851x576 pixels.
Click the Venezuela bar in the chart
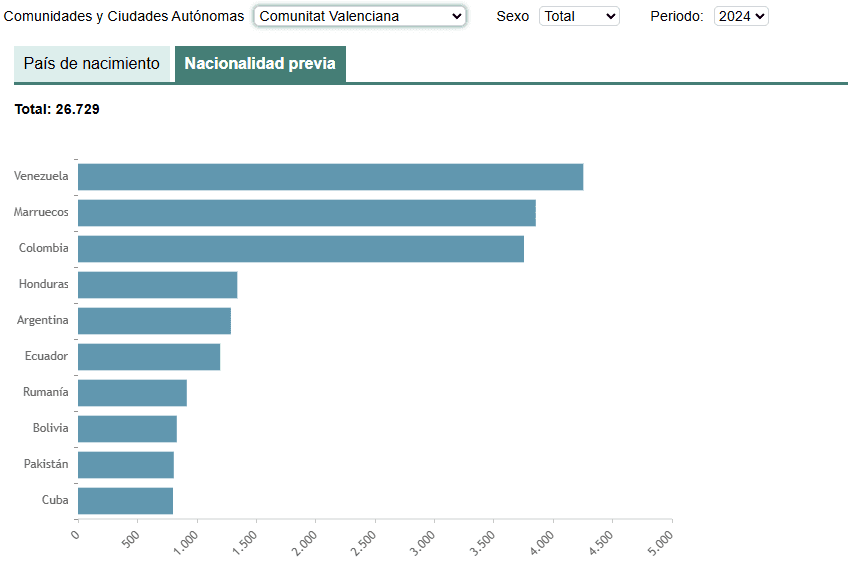pyautogui.click(x=330, y=177)
